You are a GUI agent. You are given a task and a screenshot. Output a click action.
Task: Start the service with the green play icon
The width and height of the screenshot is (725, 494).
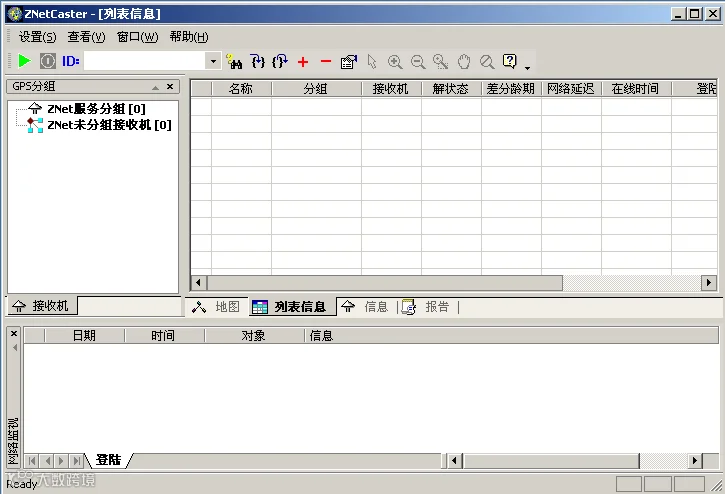24,61
